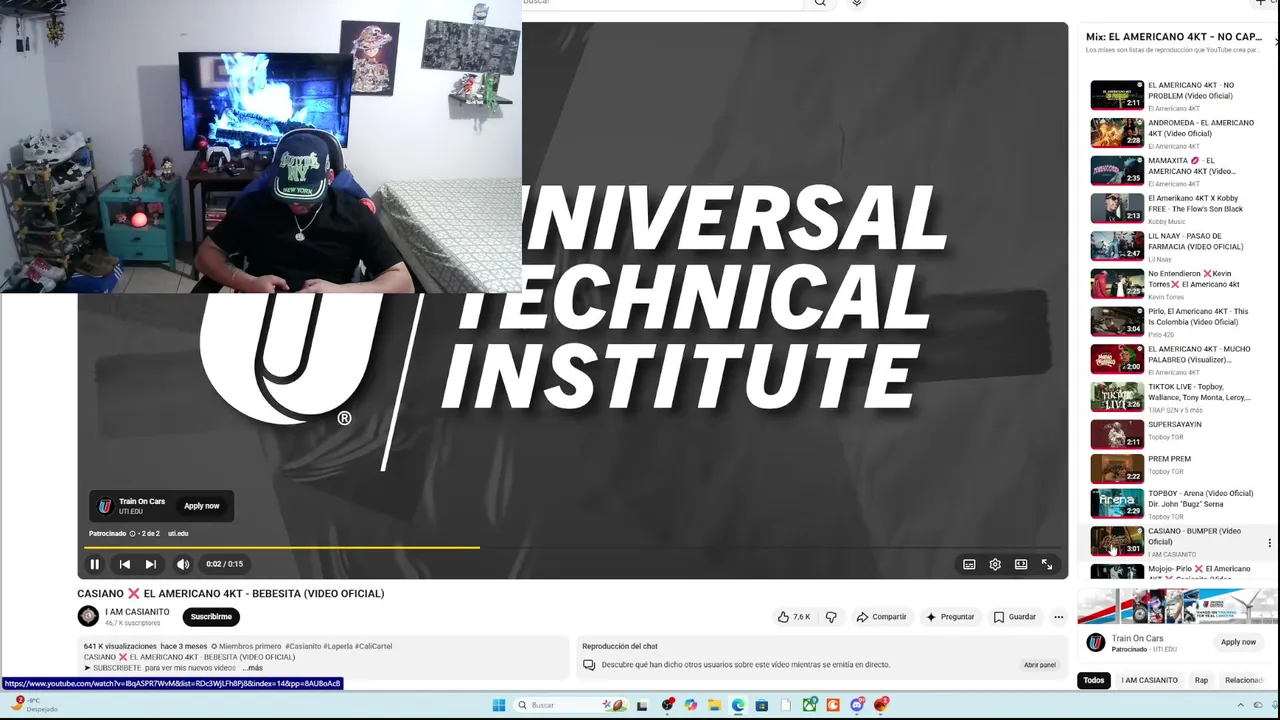This screenshot has height=720, width=1280.
Task: Save video with Guardar button
Action: point(1014,617)
